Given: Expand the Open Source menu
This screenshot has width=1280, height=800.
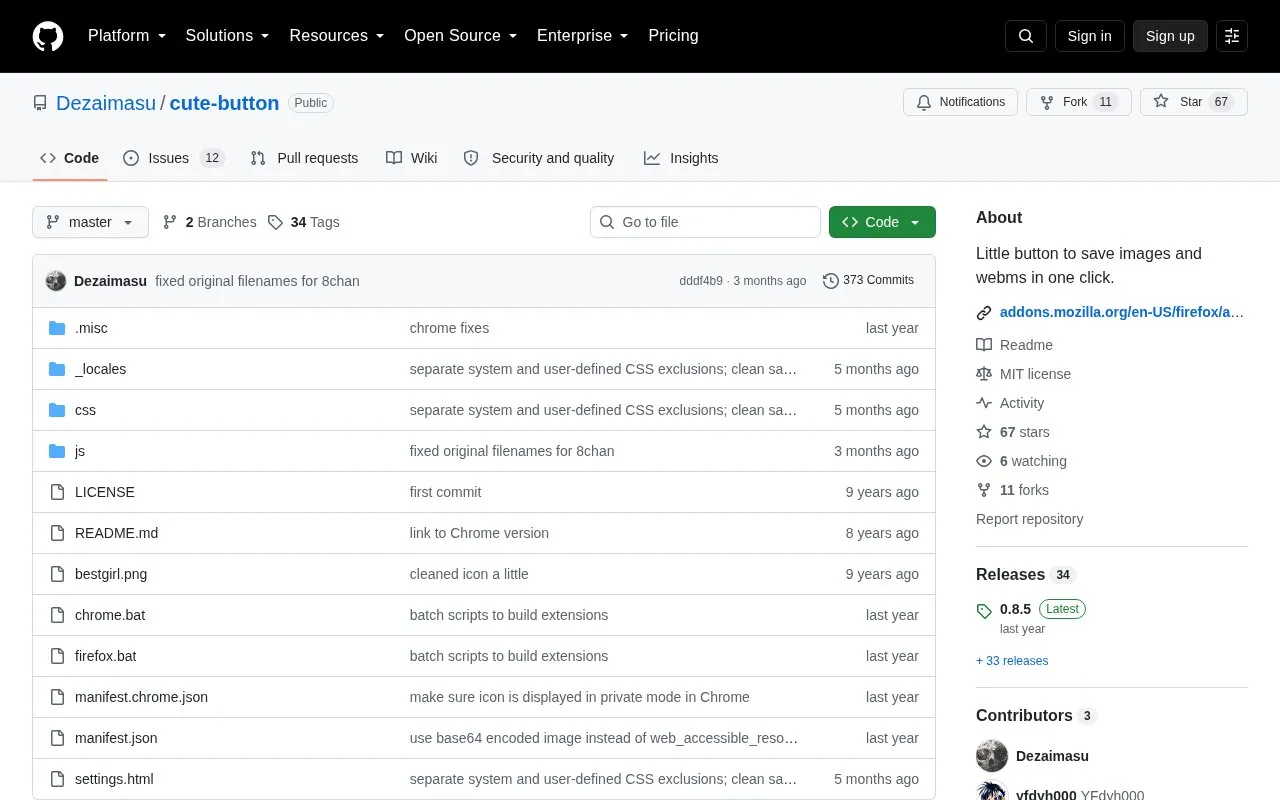Looking at the screenshot, I should 461,36.
